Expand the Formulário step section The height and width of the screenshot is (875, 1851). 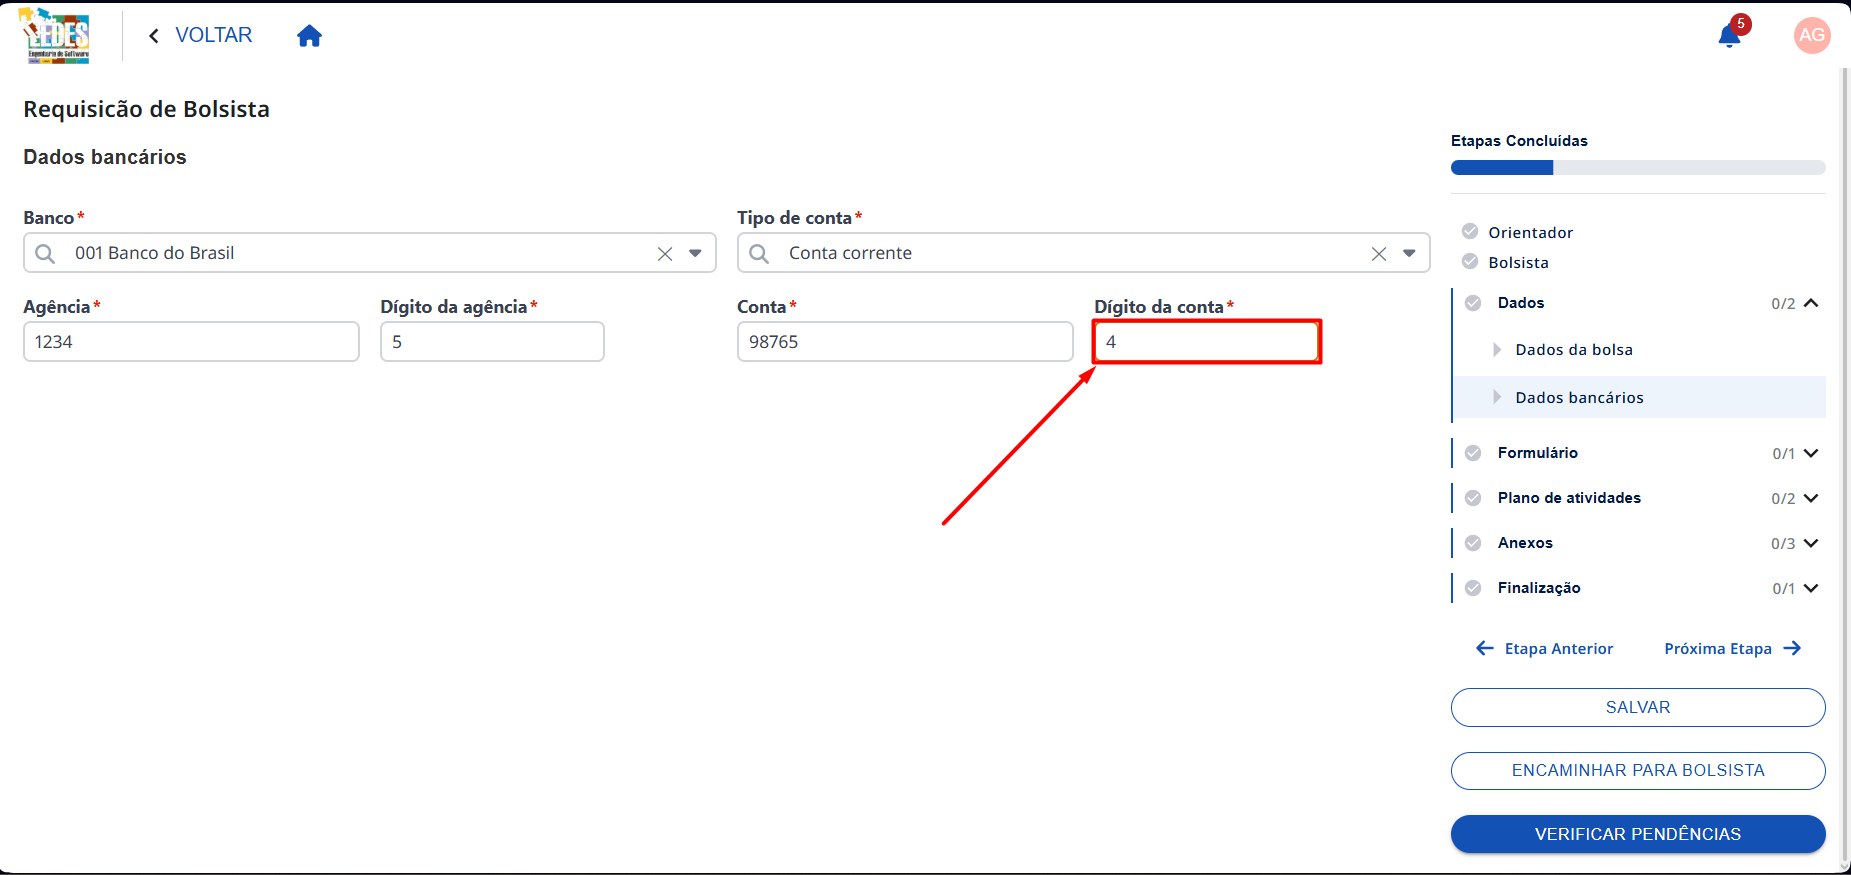pyautogui.click(x=1811, y=453)
